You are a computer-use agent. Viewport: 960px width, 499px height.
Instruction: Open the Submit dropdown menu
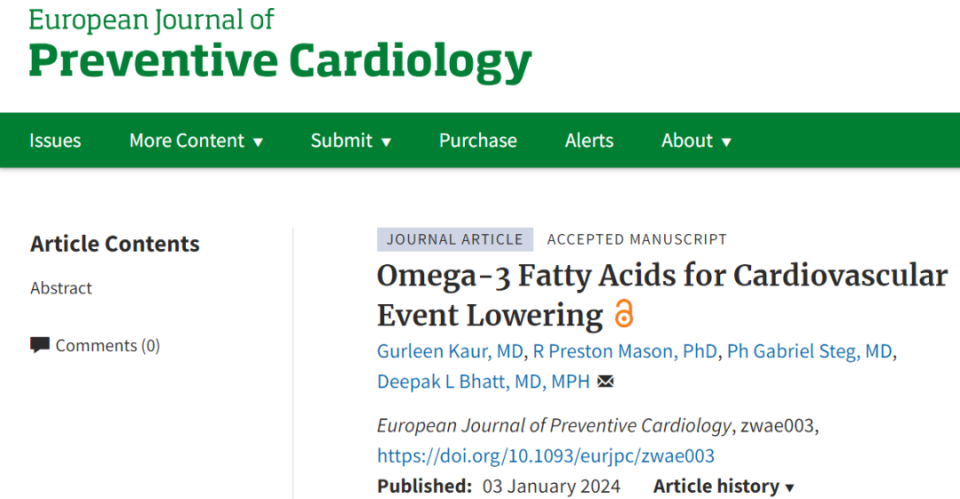(350, 141)
